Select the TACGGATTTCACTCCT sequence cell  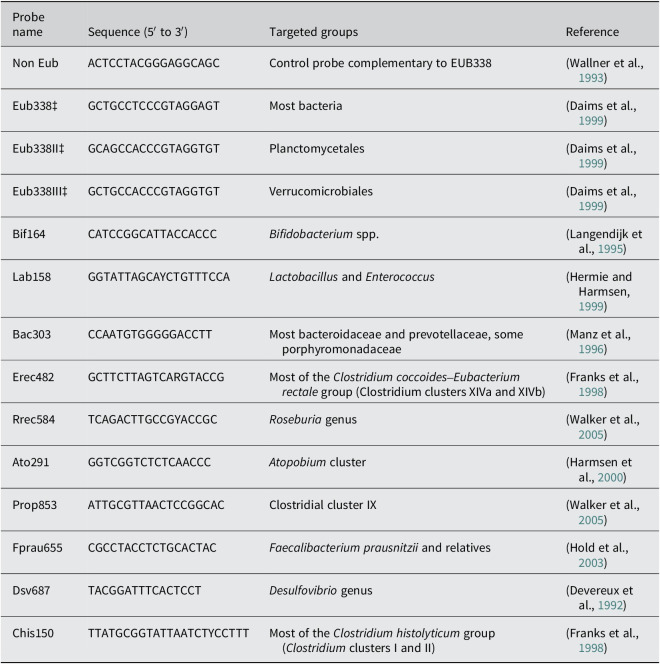[x=144, y=591]
